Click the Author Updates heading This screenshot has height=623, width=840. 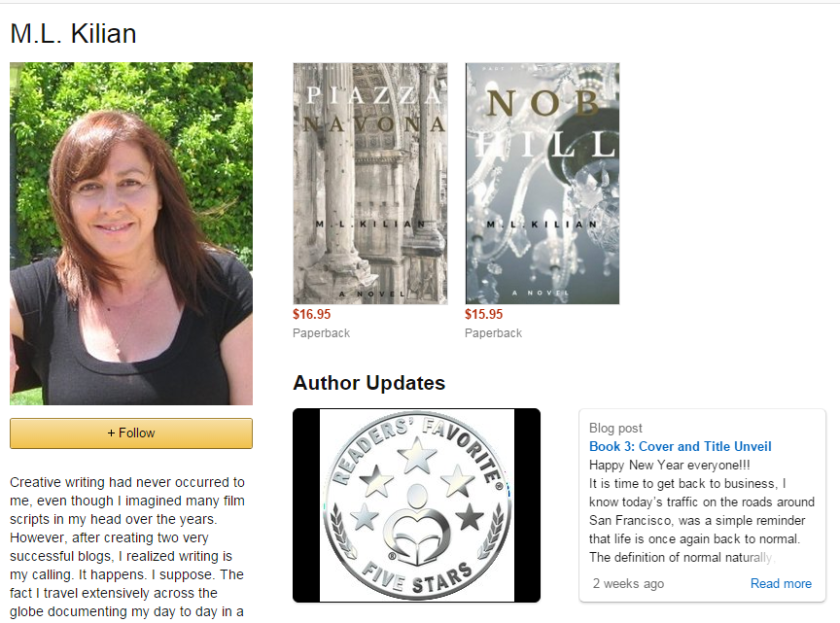coord(369,383)
